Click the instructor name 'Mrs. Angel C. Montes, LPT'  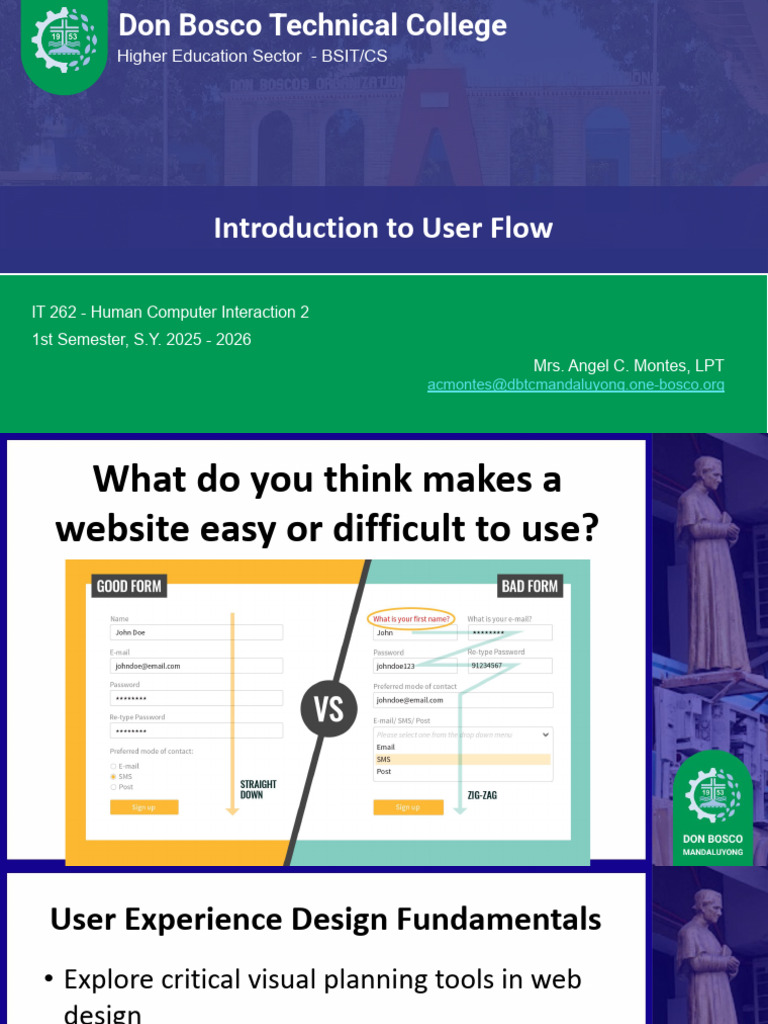pyautogui.click(x=628, y=366)
